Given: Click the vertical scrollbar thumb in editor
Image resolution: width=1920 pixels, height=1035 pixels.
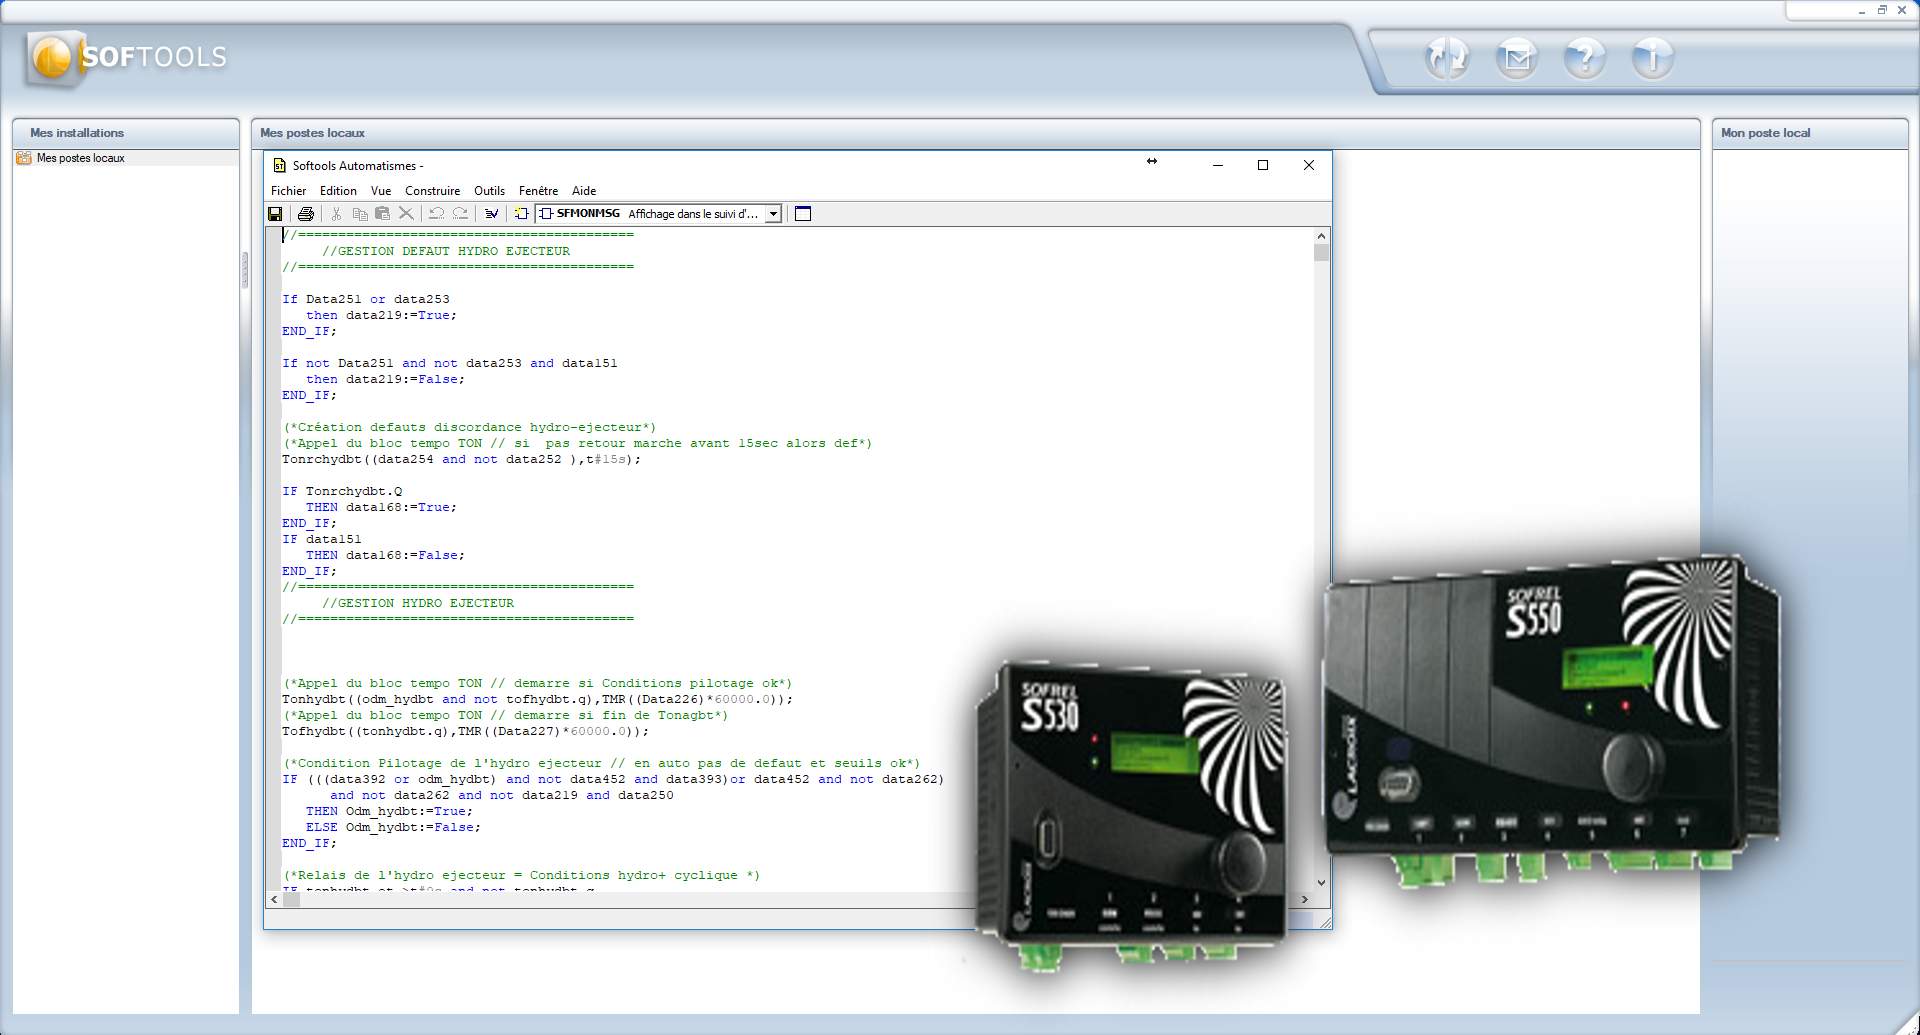Looking at the screenshot, I should [1321, 253].
